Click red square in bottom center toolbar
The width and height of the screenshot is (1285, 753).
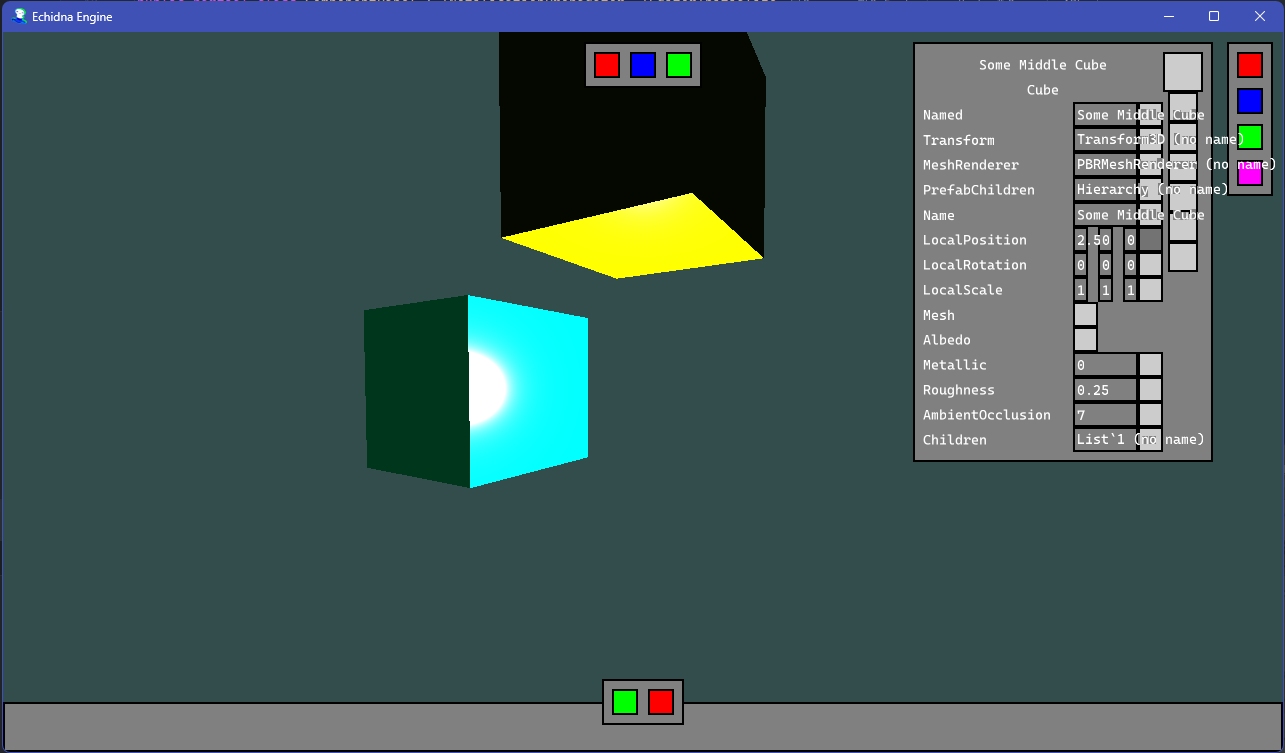point(661,702)
